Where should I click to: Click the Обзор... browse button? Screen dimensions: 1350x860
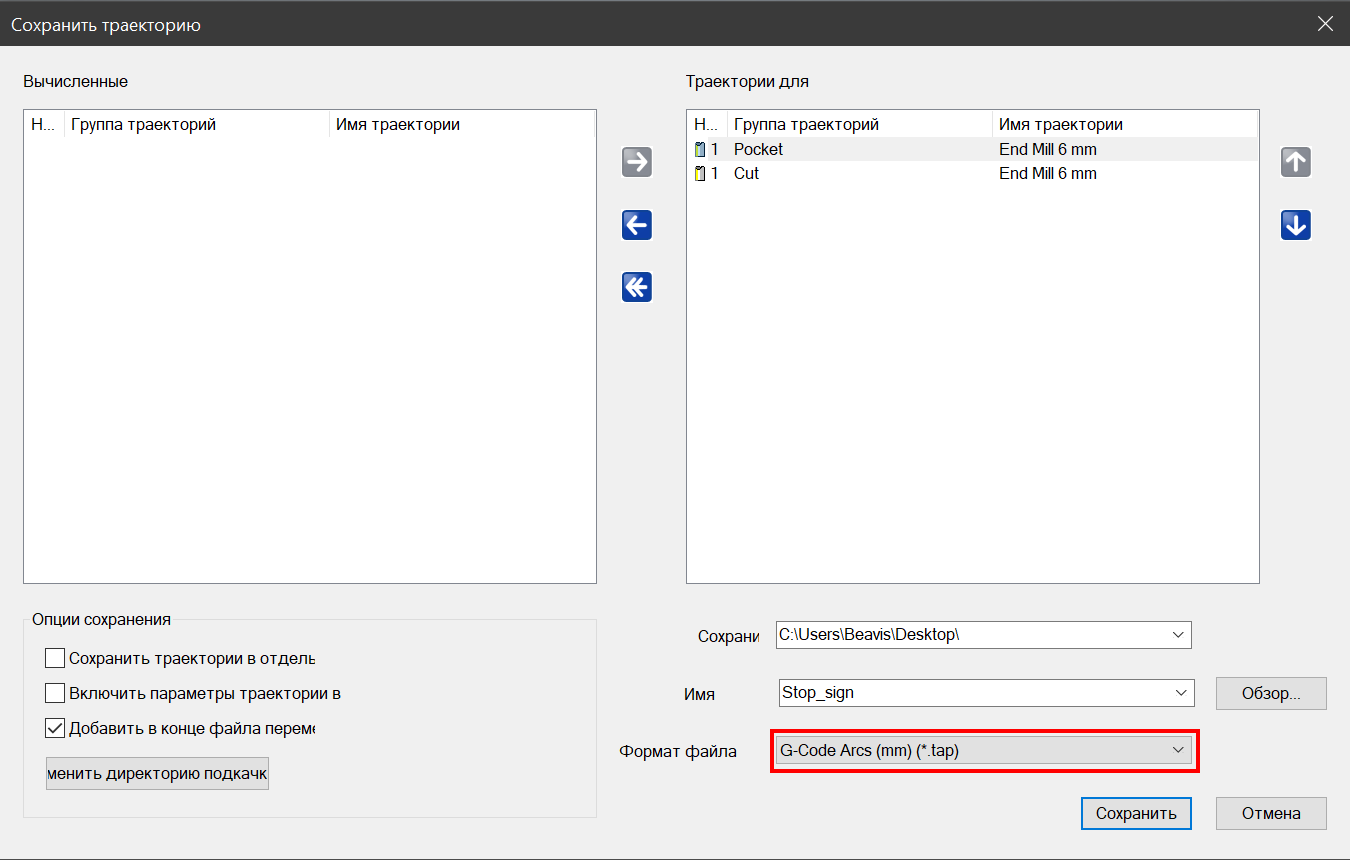(x=1271, y=693)
